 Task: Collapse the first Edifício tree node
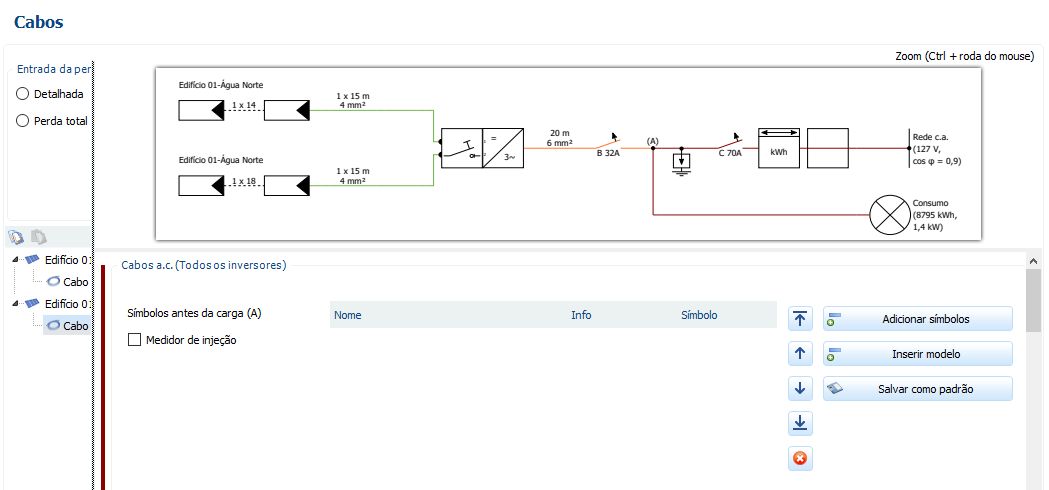point(17,260)
